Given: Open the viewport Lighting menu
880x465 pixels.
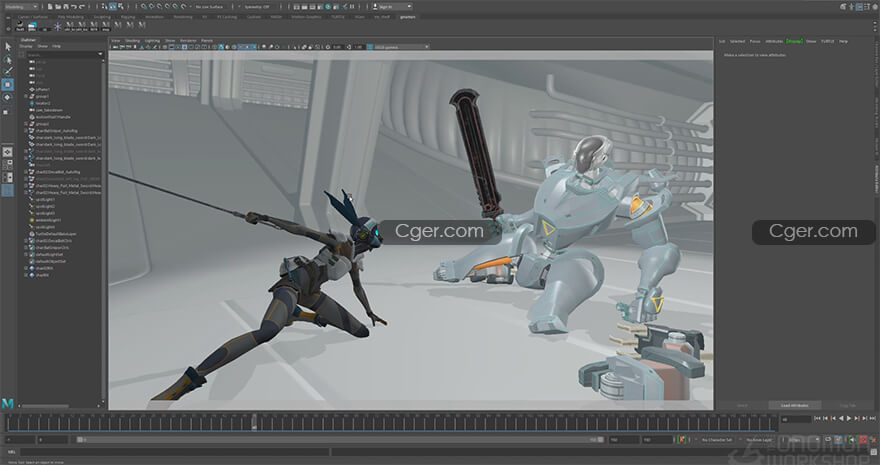Looking at the screenshot, I should click(152, 41).
